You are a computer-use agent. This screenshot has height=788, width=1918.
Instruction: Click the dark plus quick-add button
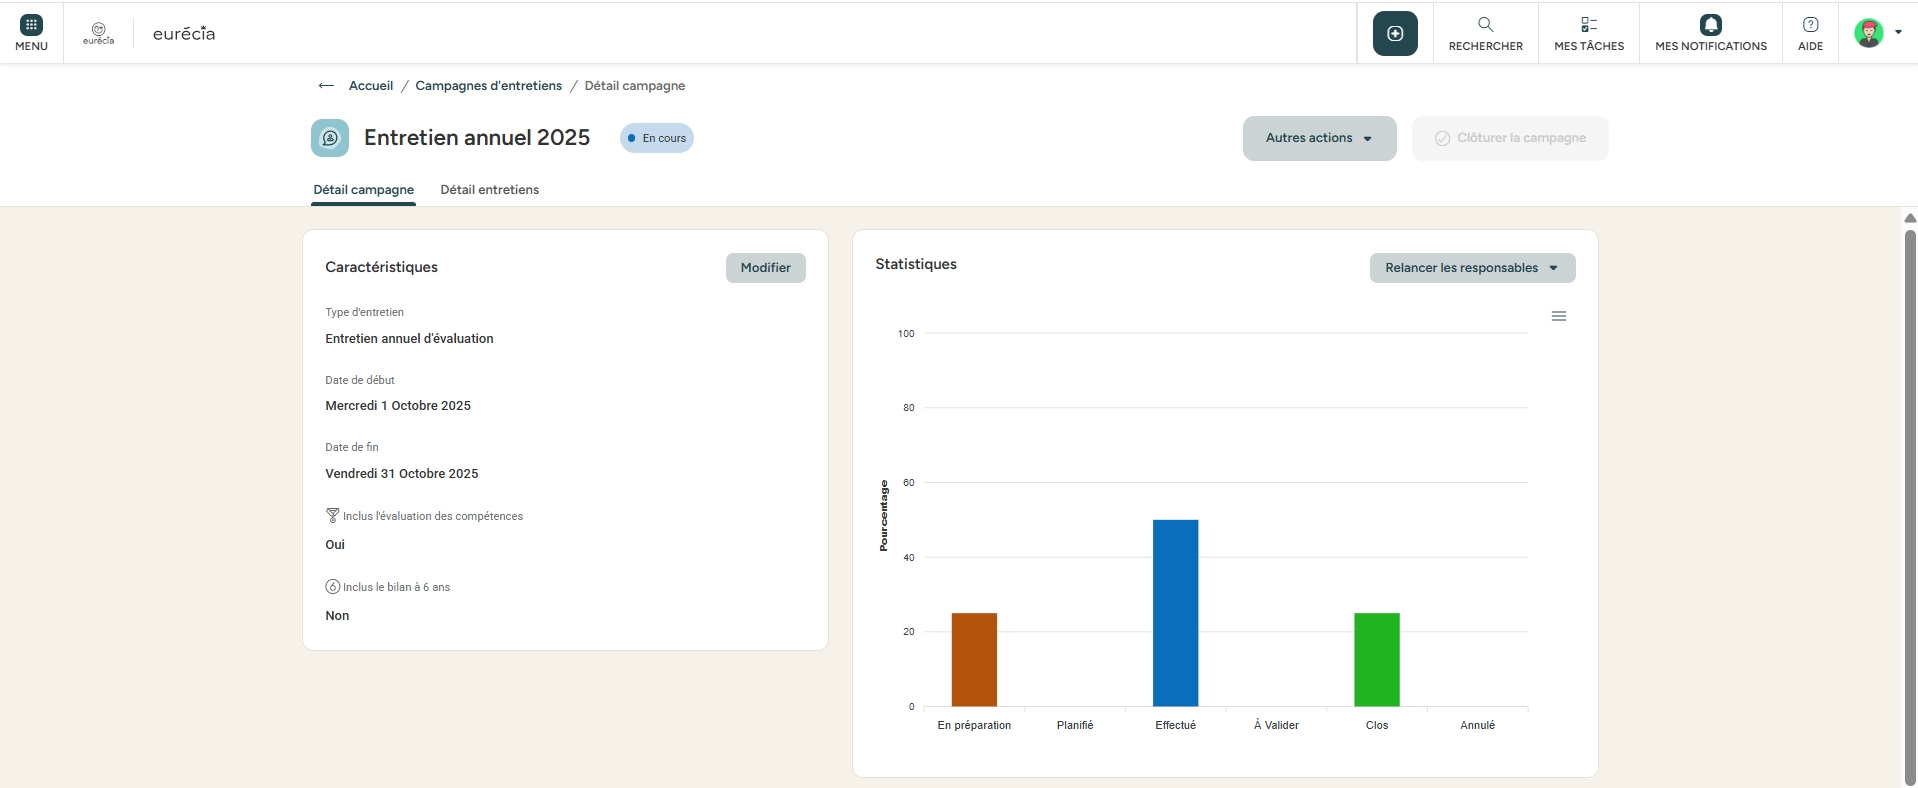(1395, 34)
